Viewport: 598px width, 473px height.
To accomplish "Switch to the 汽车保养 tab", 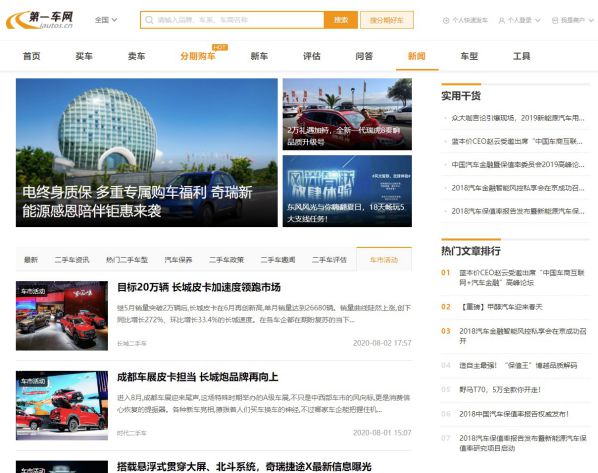I will (x=178, y=260).
